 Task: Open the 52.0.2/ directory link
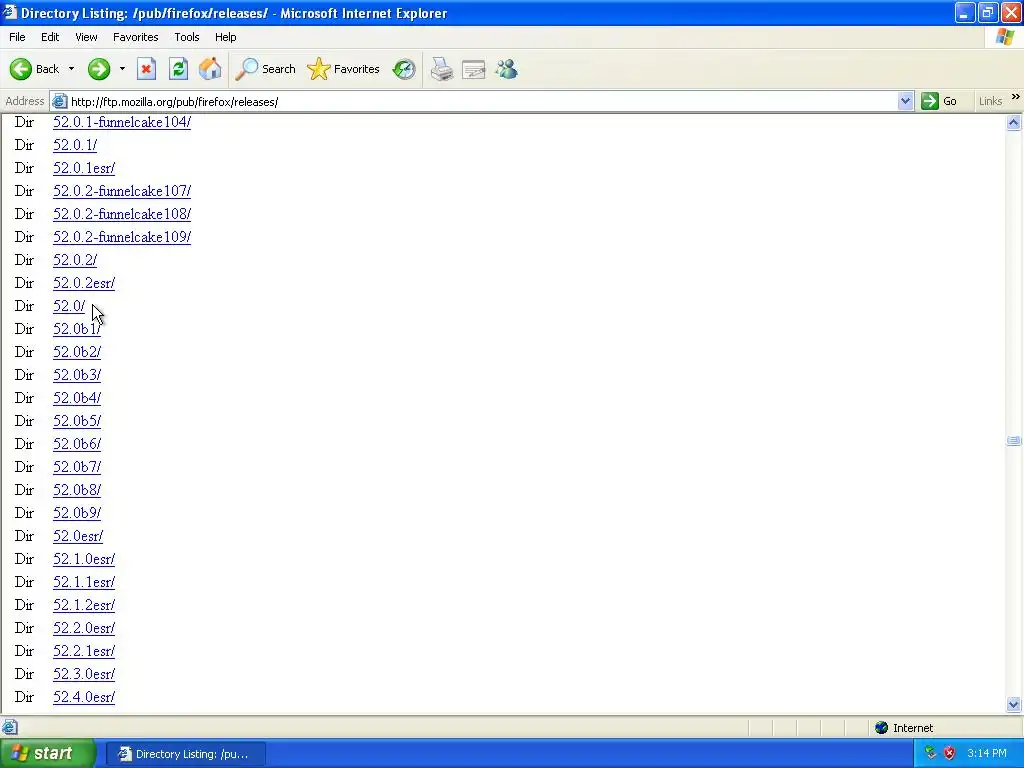[74, 260]
